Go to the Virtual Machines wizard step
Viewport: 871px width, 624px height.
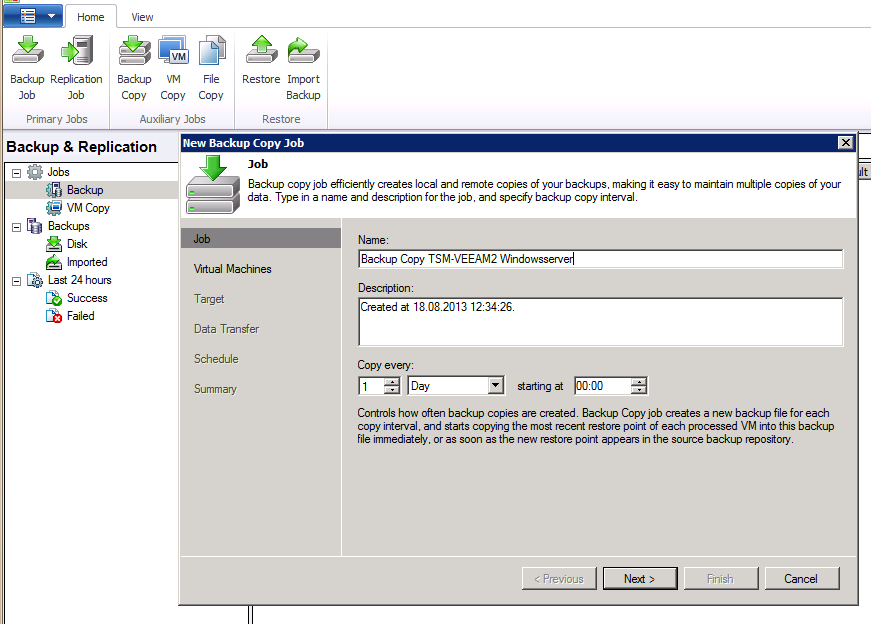click(233, 269)
